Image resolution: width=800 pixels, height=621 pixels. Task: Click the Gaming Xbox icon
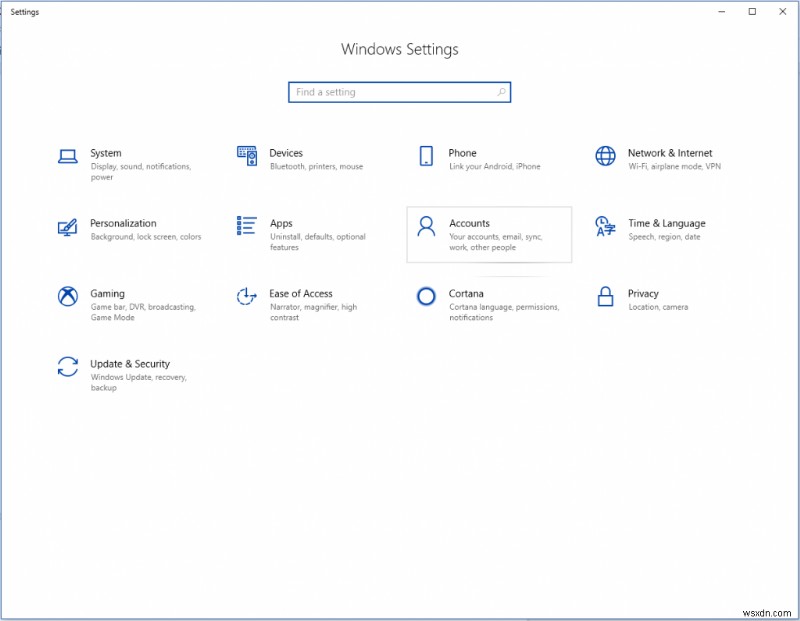coord(68,298)
